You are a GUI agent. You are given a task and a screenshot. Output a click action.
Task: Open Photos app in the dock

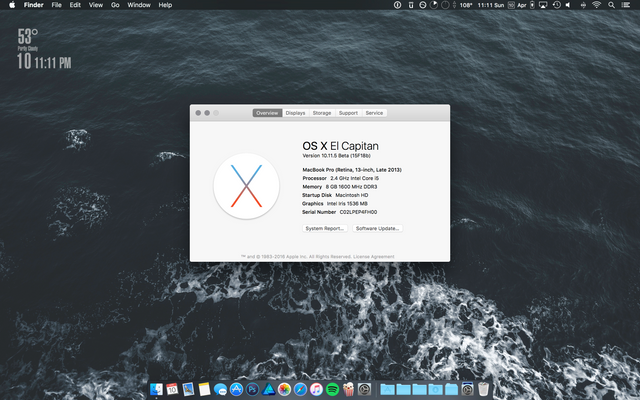pos(284,388)
